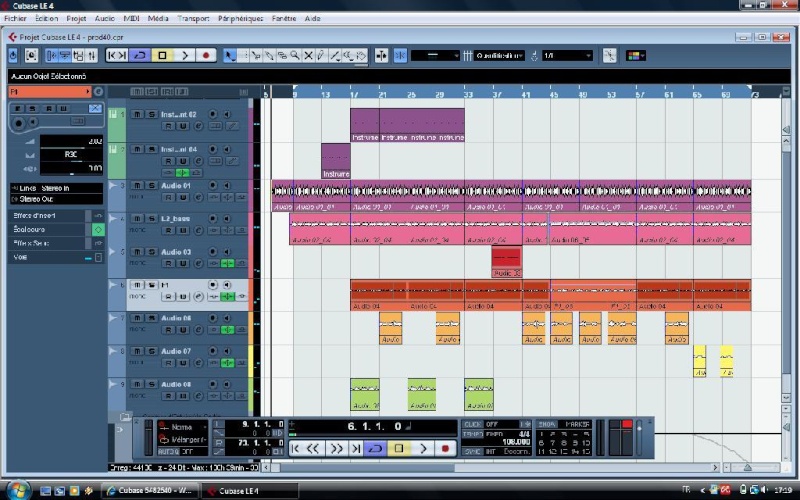Screen dimensions: 800x500
Task: Open the Projet menu
Action: click(76, 18)
